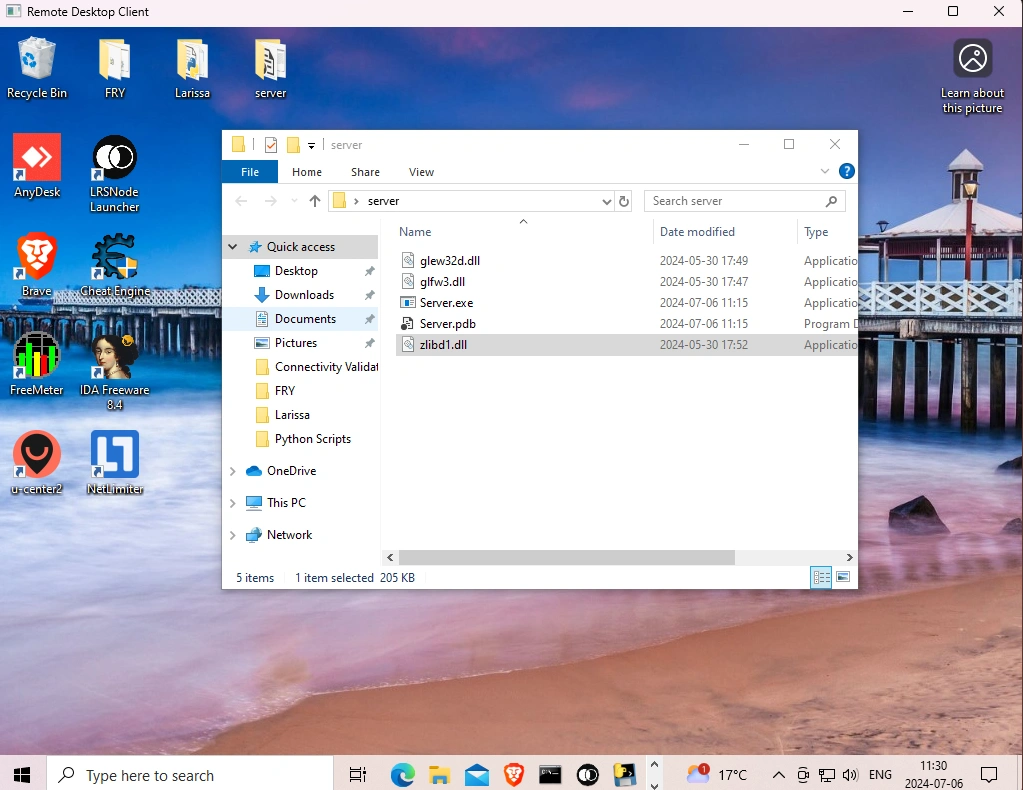Click the Search server input field

pos(744,201)
